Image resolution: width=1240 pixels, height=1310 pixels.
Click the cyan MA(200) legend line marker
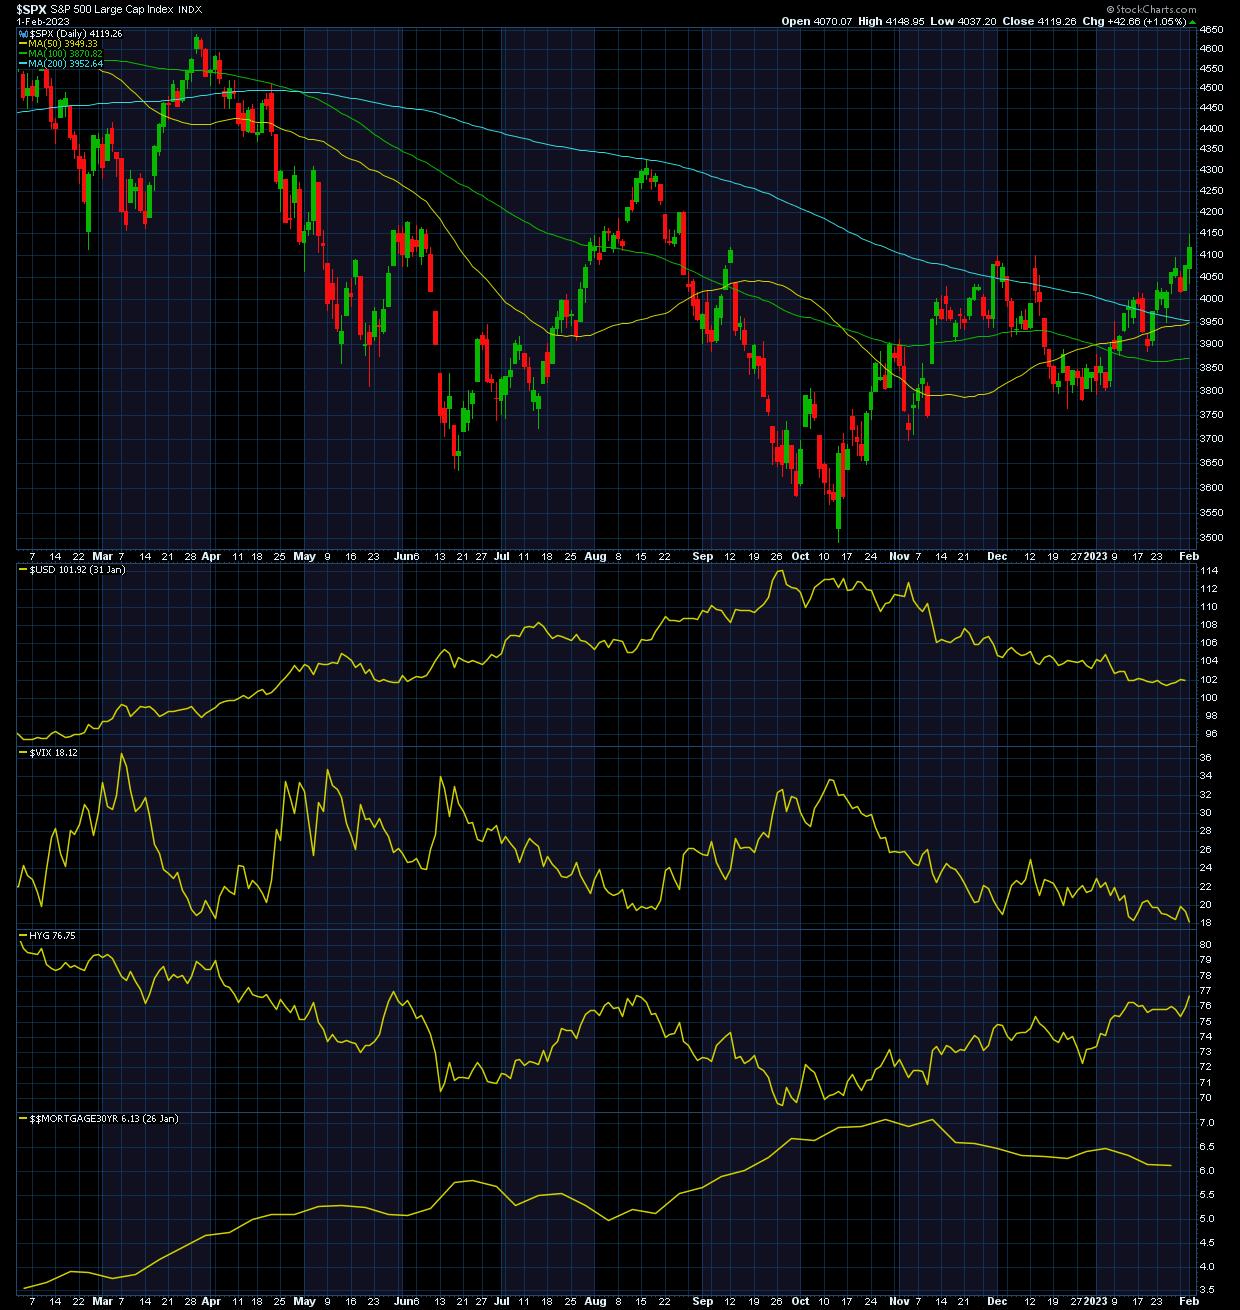click(x=23, y=63)
